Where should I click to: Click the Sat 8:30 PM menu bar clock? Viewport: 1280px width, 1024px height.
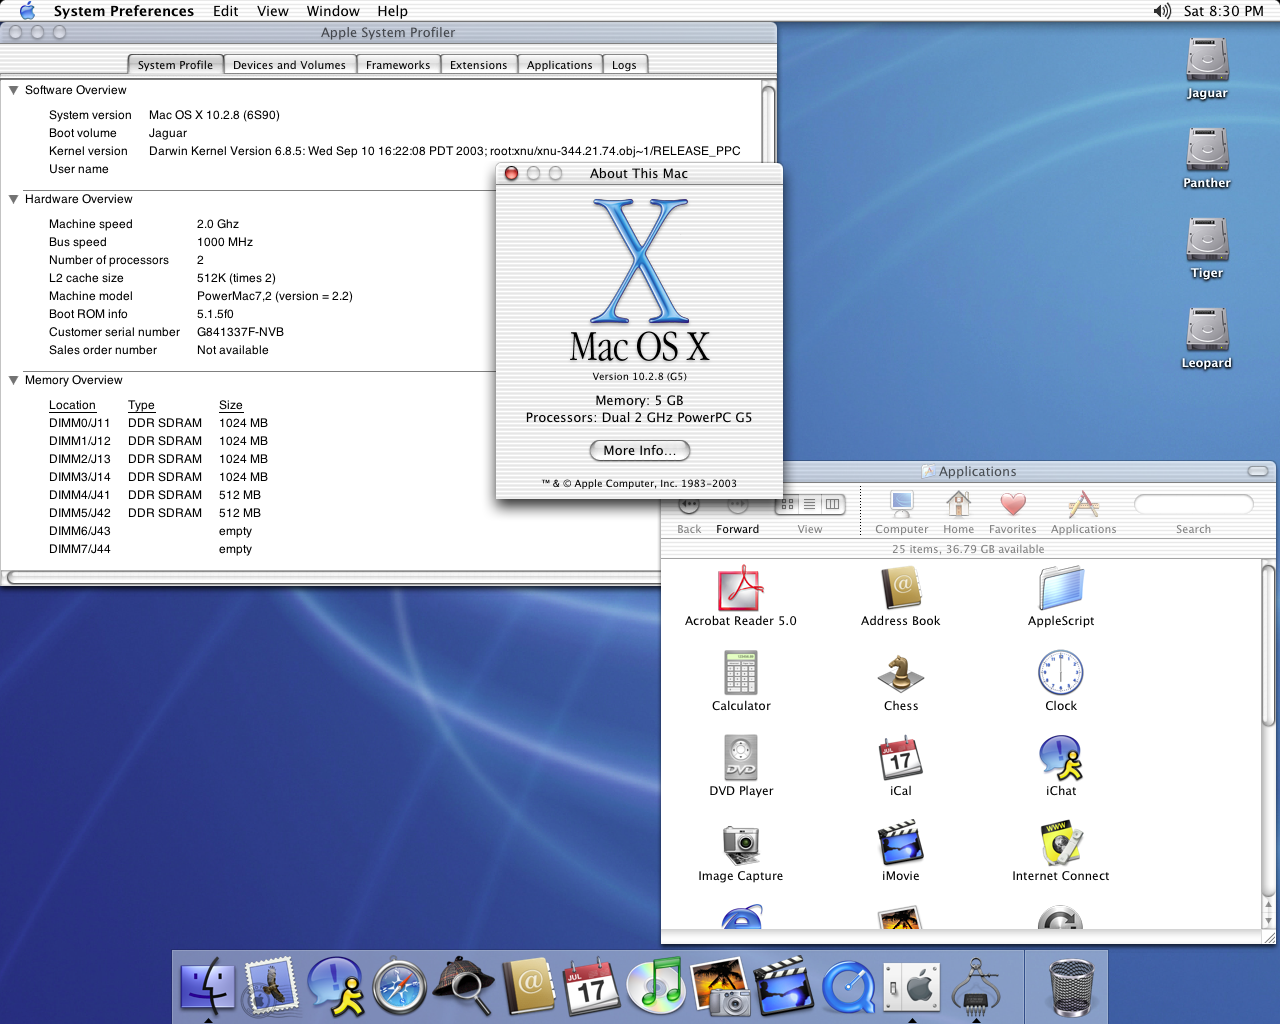1223,11
